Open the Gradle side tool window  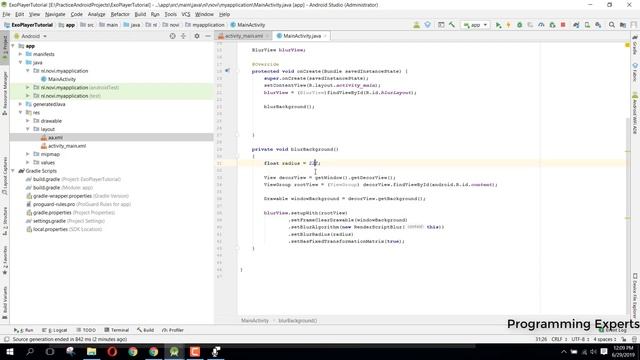pos(635,45)
